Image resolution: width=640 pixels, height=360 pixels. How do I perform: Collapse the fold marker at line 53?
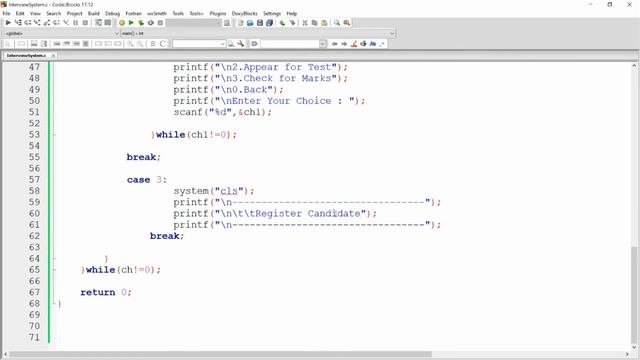54,135
